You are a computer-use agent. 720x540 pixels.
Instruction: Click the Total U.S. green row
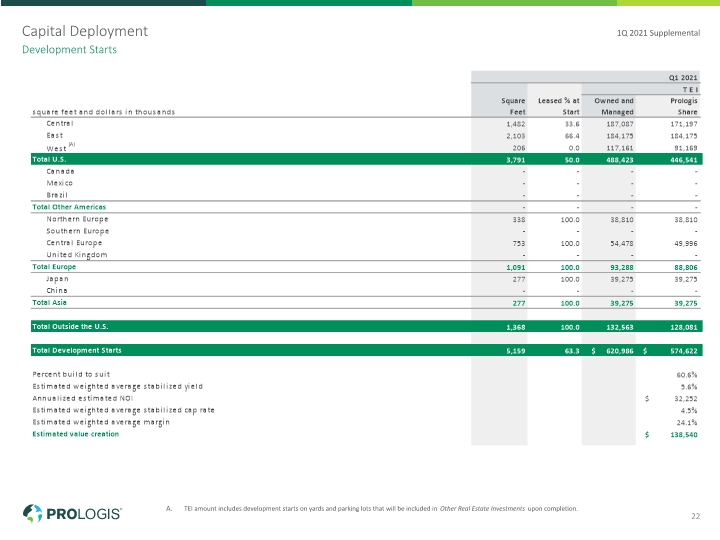366,159
